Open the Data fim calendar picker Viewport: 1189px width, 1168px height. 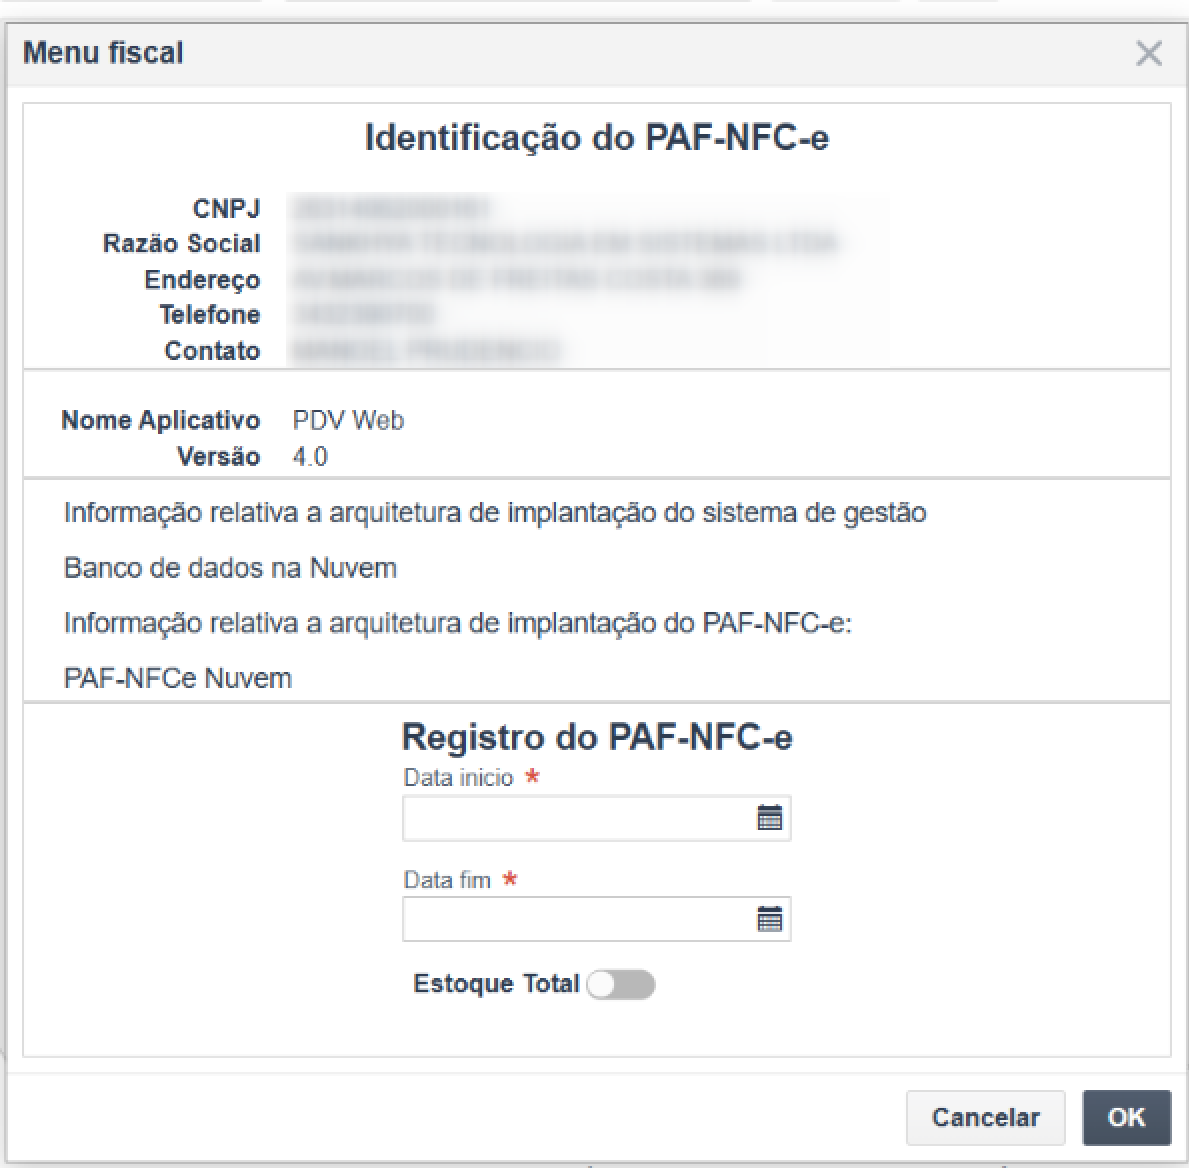pyautogui.click(x=769, y=919)
